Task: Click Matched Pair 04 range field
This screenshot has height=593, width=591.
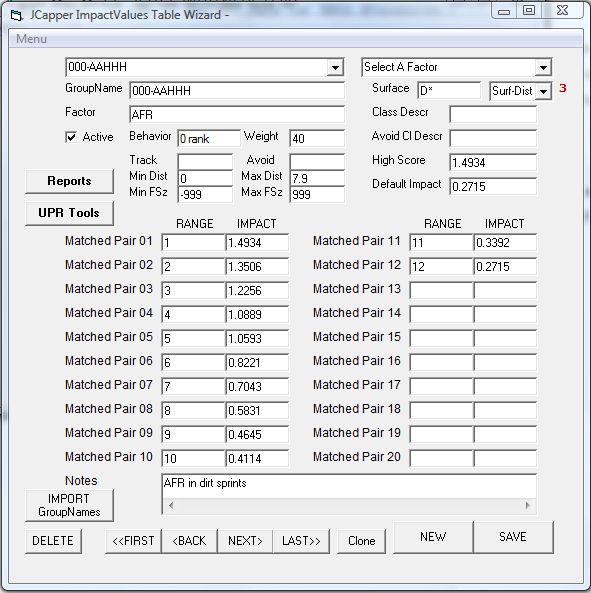Action: pos(194,314)
